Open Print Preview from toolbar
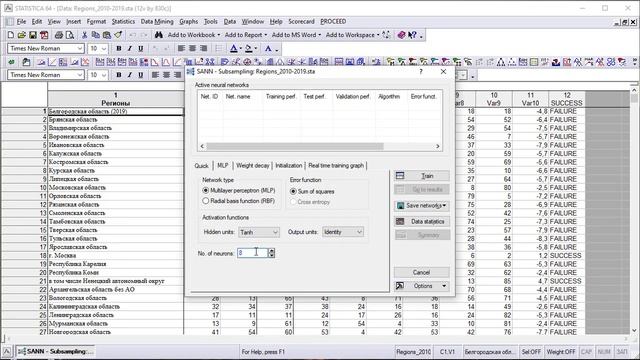This screenshot has width=640, height=360. coord(70,35)
